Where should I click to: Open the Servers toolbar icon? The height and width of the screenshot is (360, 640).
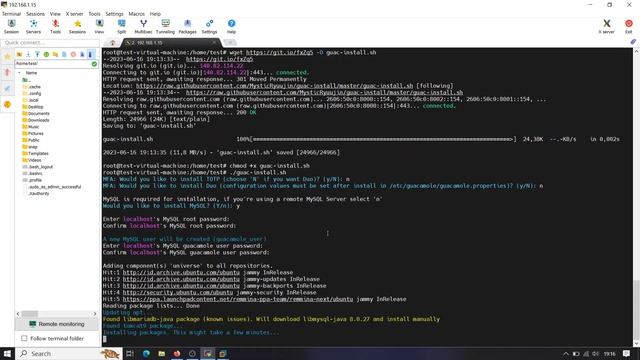33,27
